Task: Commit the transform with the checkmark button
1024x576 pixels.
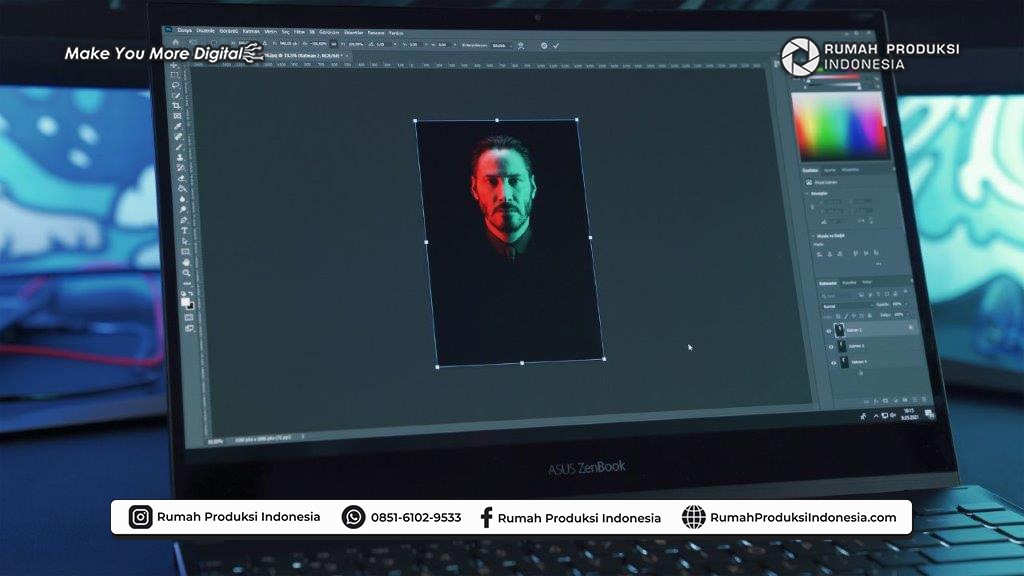Action: tap(556, 46)
